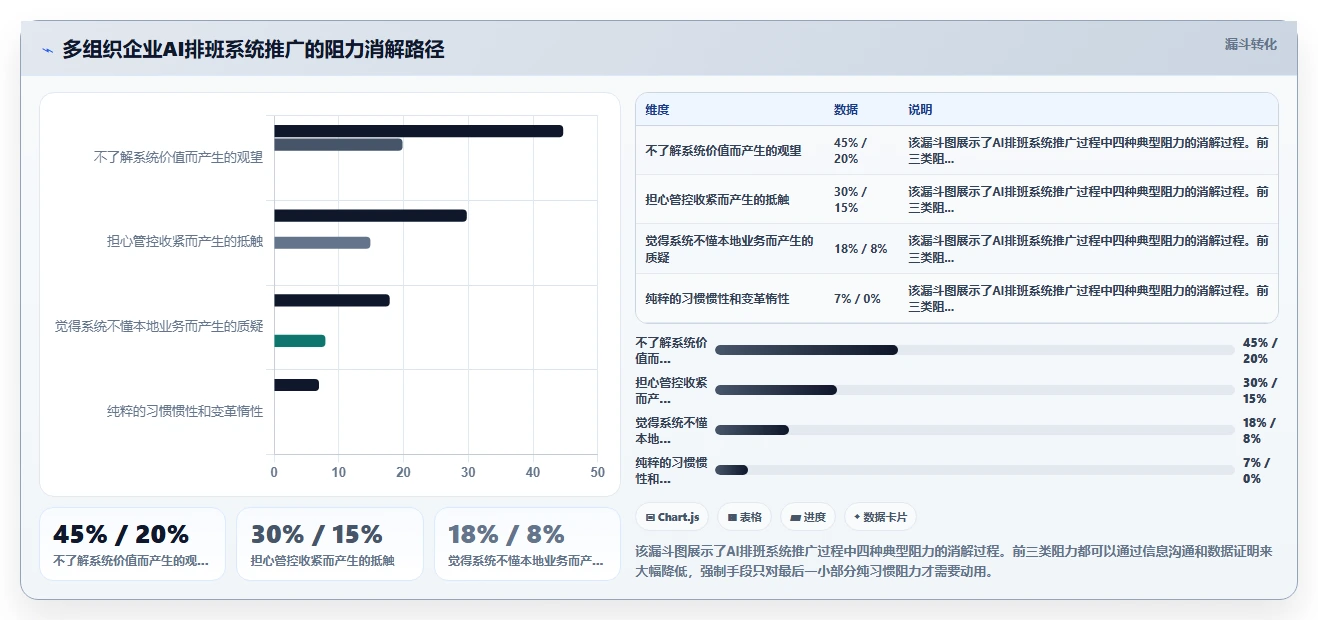Click the 45% / 20% value beside the progress bar

click(x=1260, y=350)
